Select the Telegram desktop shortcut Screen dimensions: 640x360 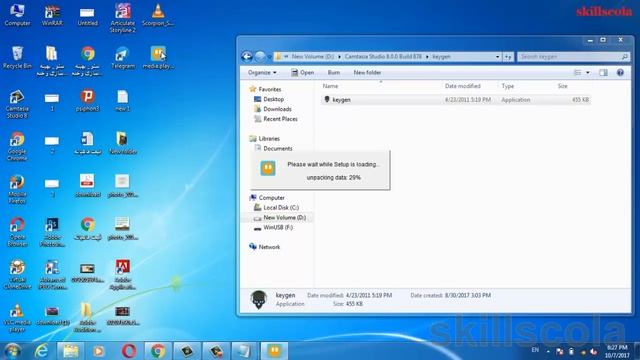122,58
